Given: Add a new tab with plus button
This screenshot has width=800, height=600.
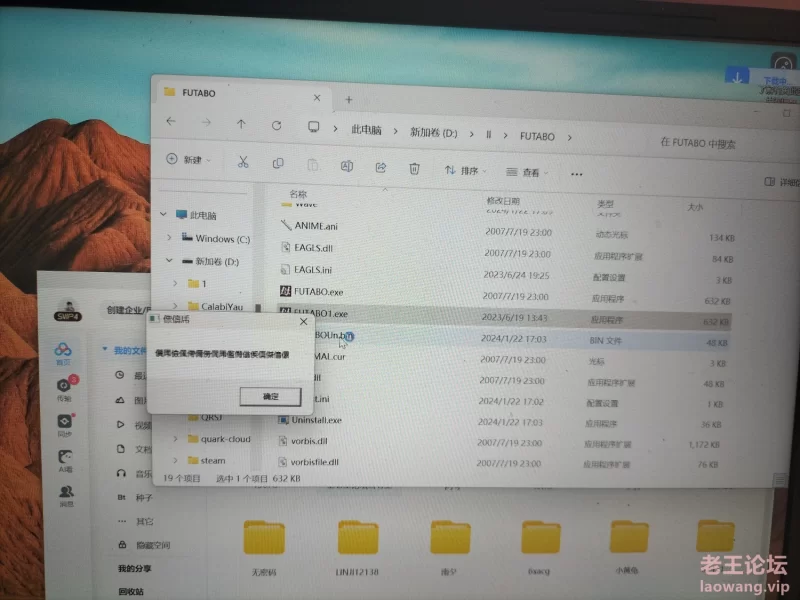Looking at the screenshot, I should pos(349,99).
